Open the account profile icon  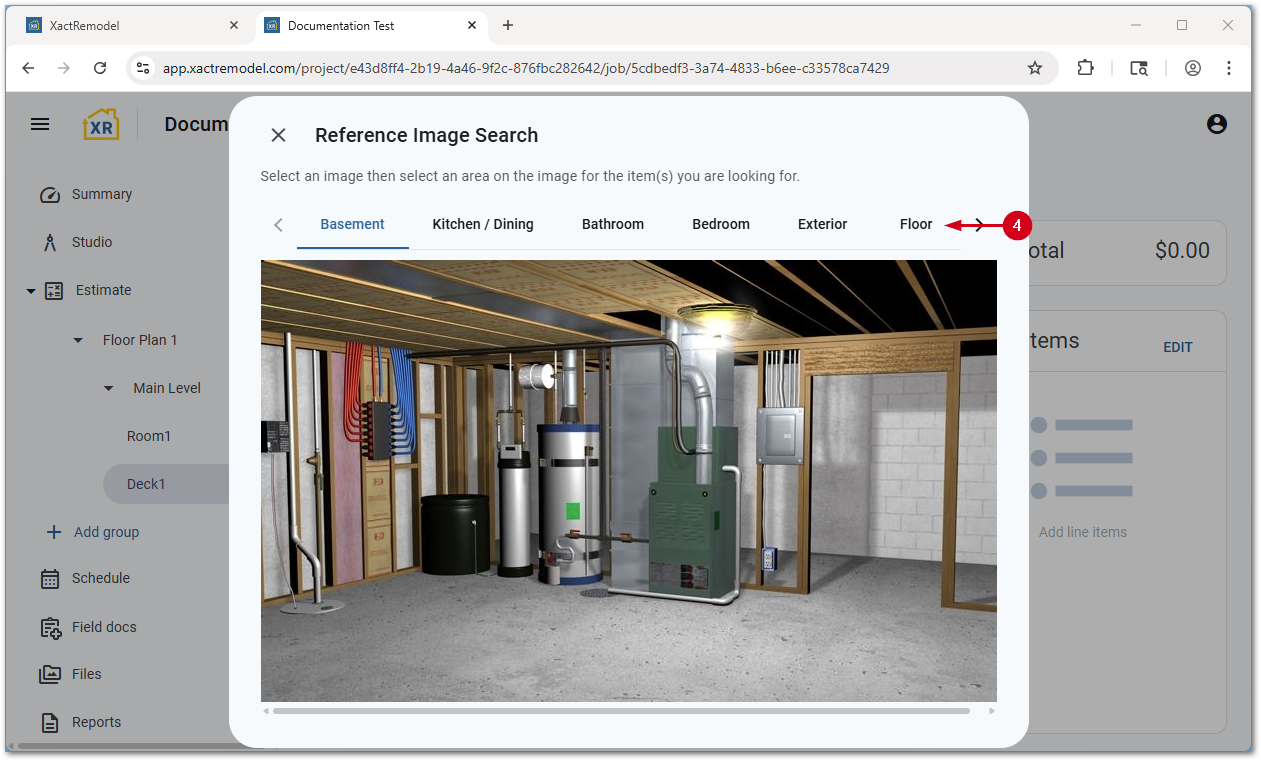(x=1216, y=123)
